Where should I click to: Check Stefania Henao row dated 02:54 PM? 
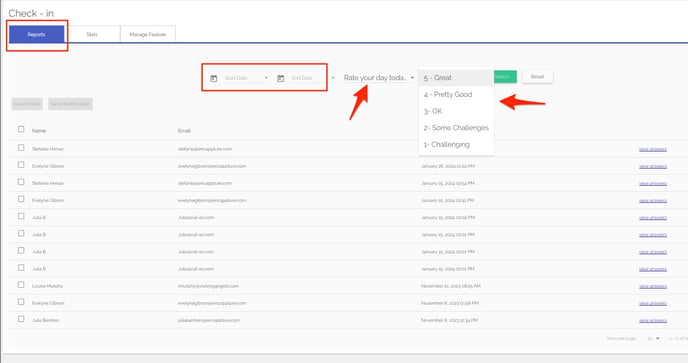tap(21, 182)
